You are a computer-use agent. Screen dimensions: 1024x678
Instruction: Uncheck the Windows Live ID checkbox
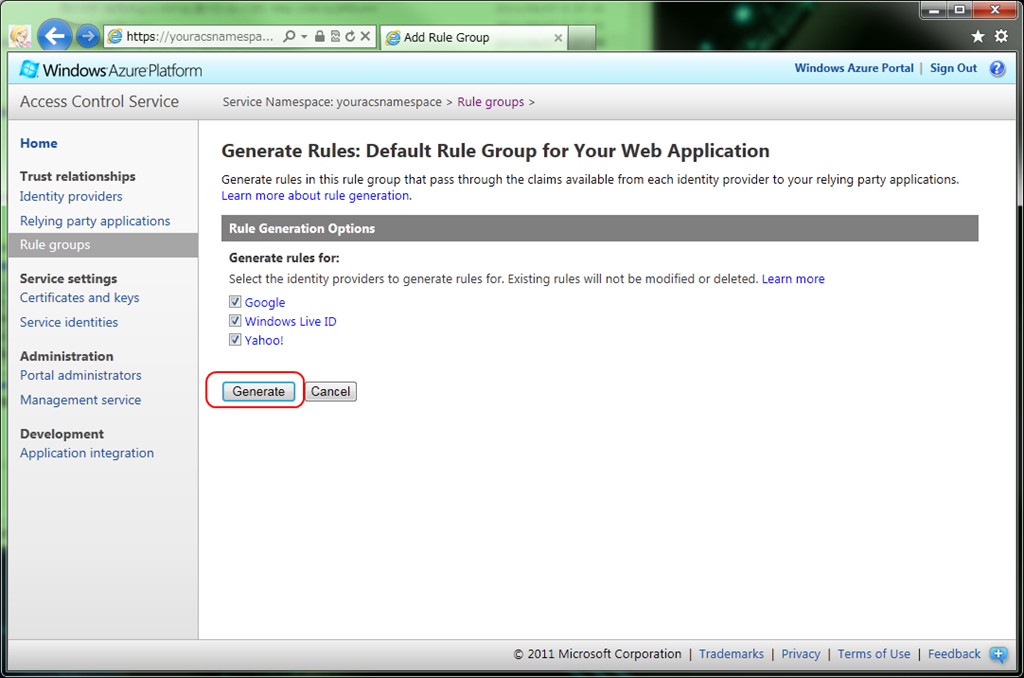pos(235,321)
